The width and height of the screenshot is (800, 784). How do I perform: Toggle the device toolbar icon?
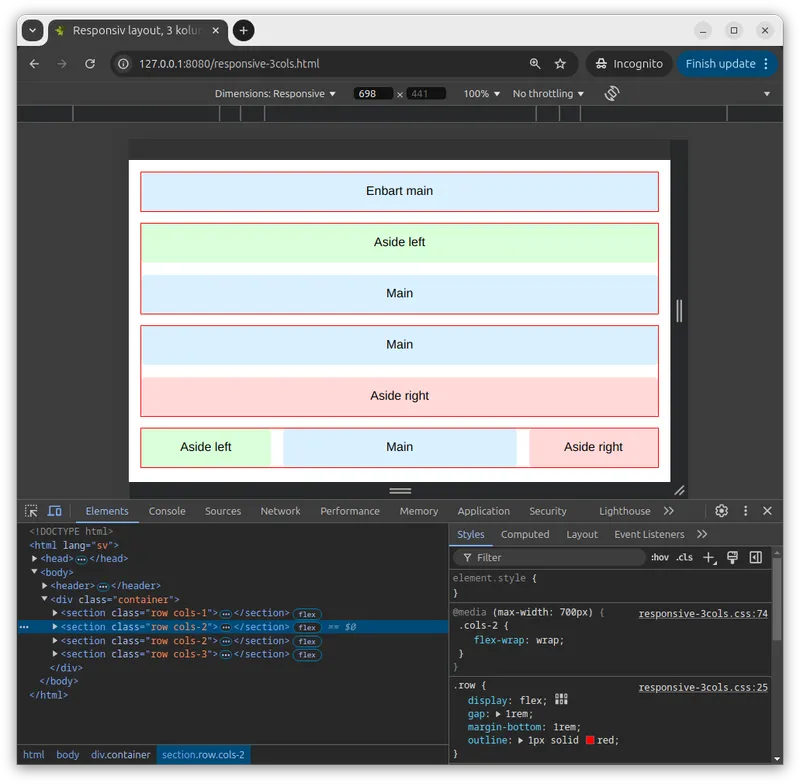click(55, 511)
